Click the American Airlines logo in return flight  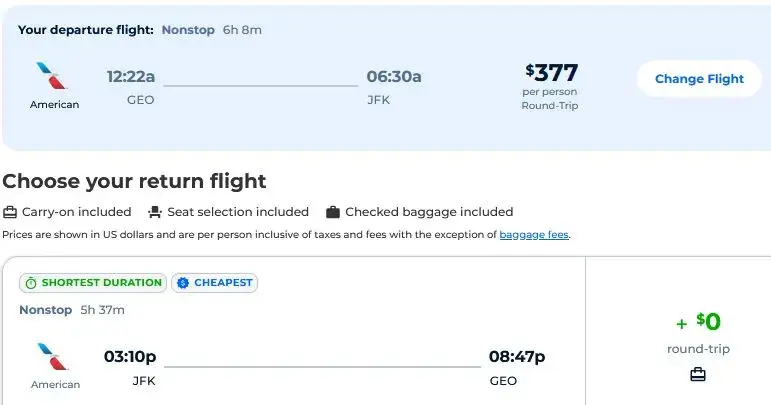[53, 356]
